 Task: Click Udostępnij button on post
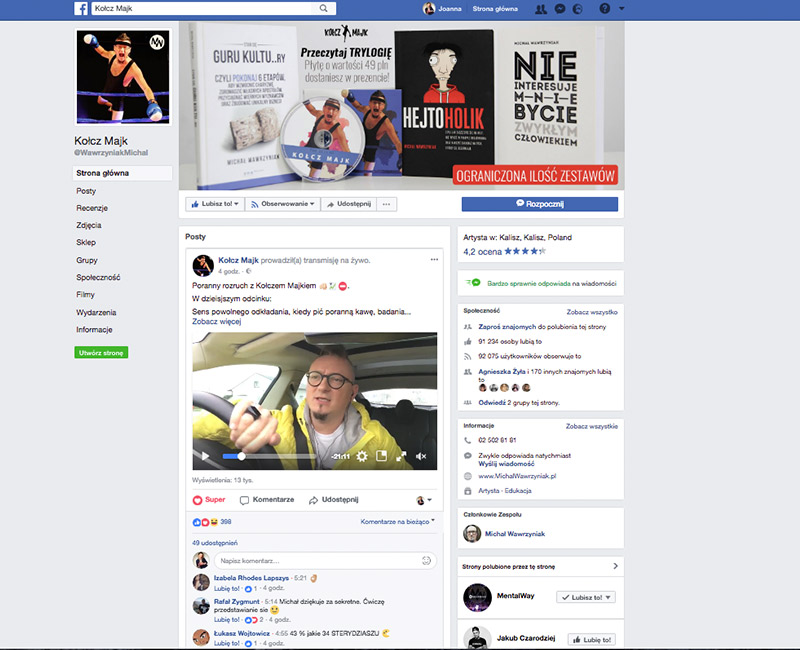[334, 500]
